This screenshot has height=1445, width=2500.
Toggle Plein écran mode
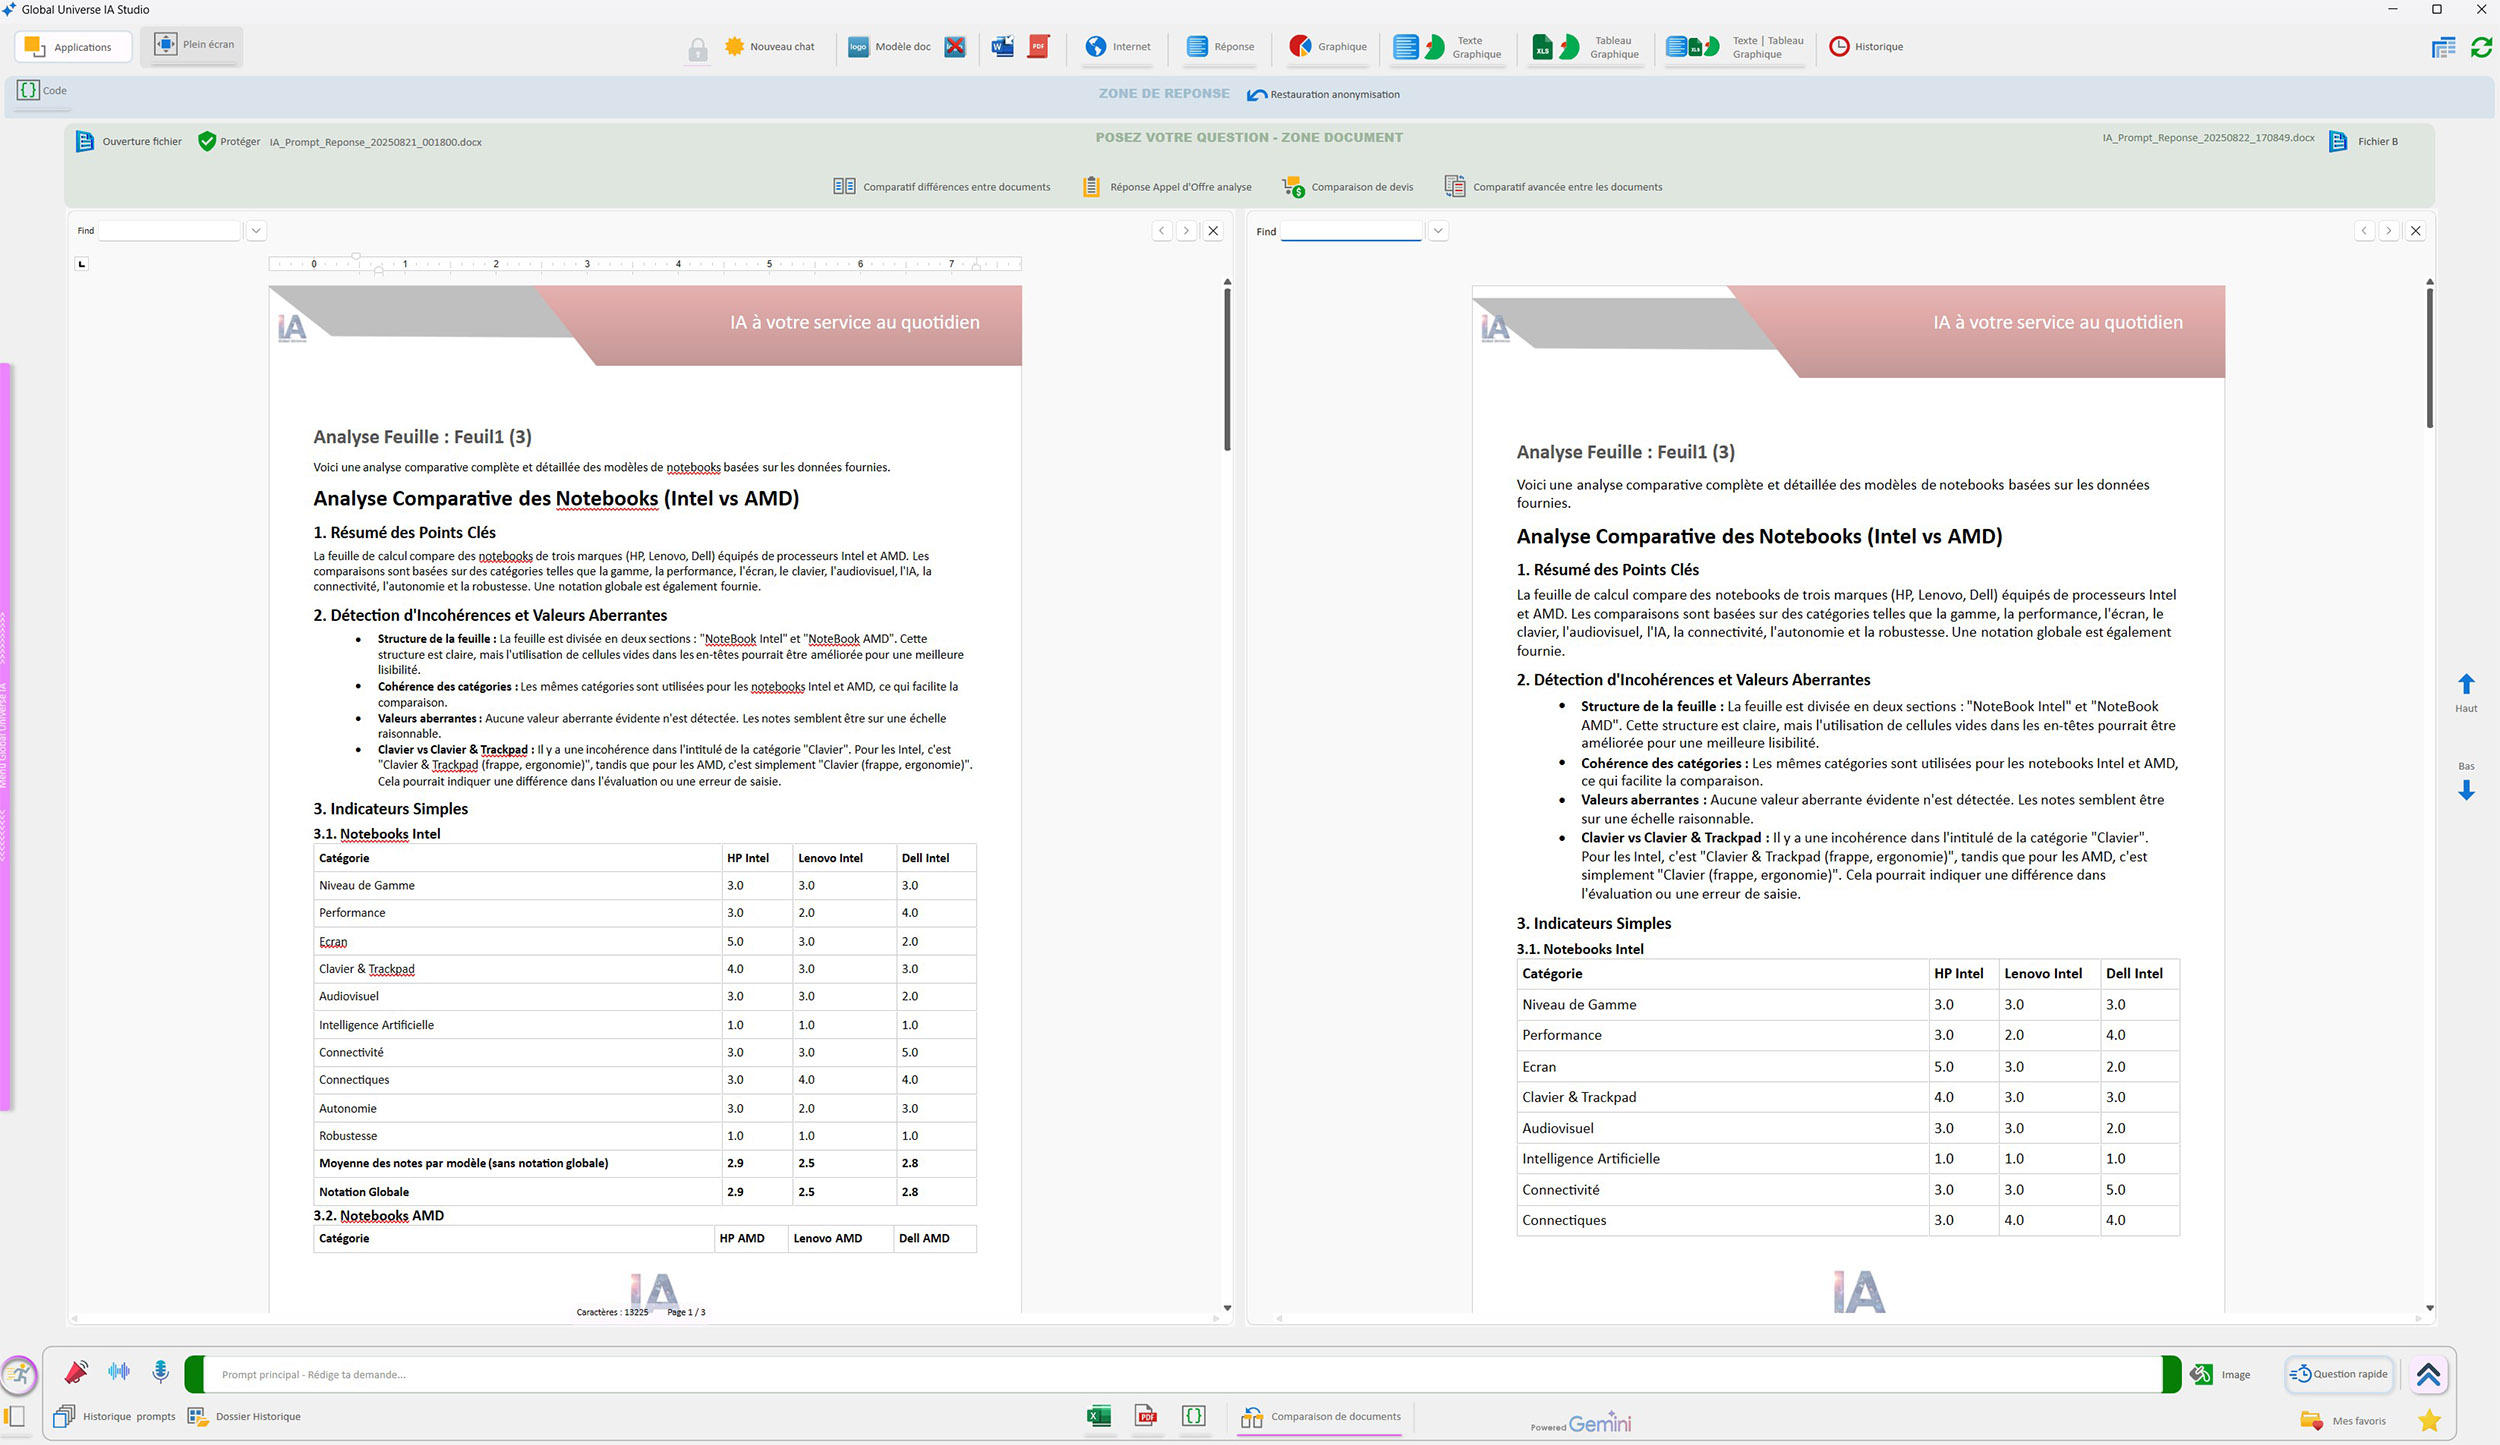click(x=193, y=45)
